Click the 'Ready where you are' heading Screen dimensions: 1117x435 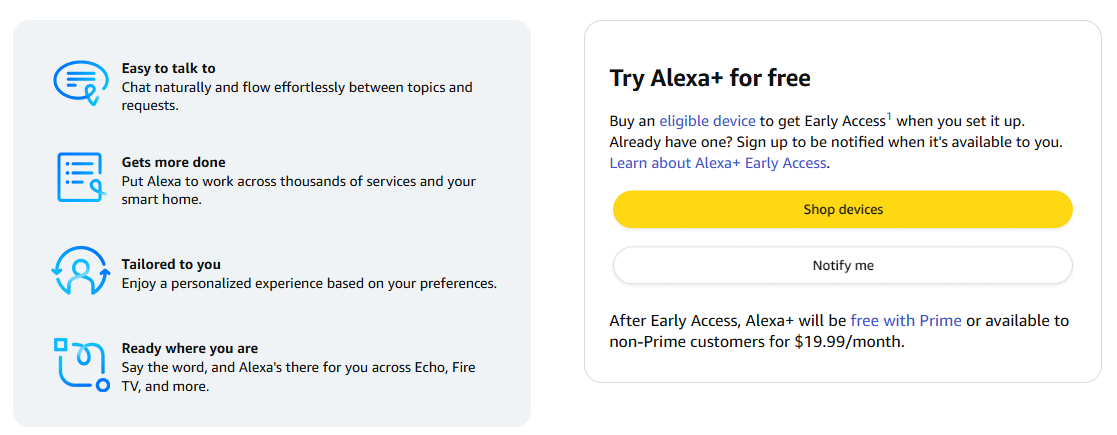click(190, 349)
